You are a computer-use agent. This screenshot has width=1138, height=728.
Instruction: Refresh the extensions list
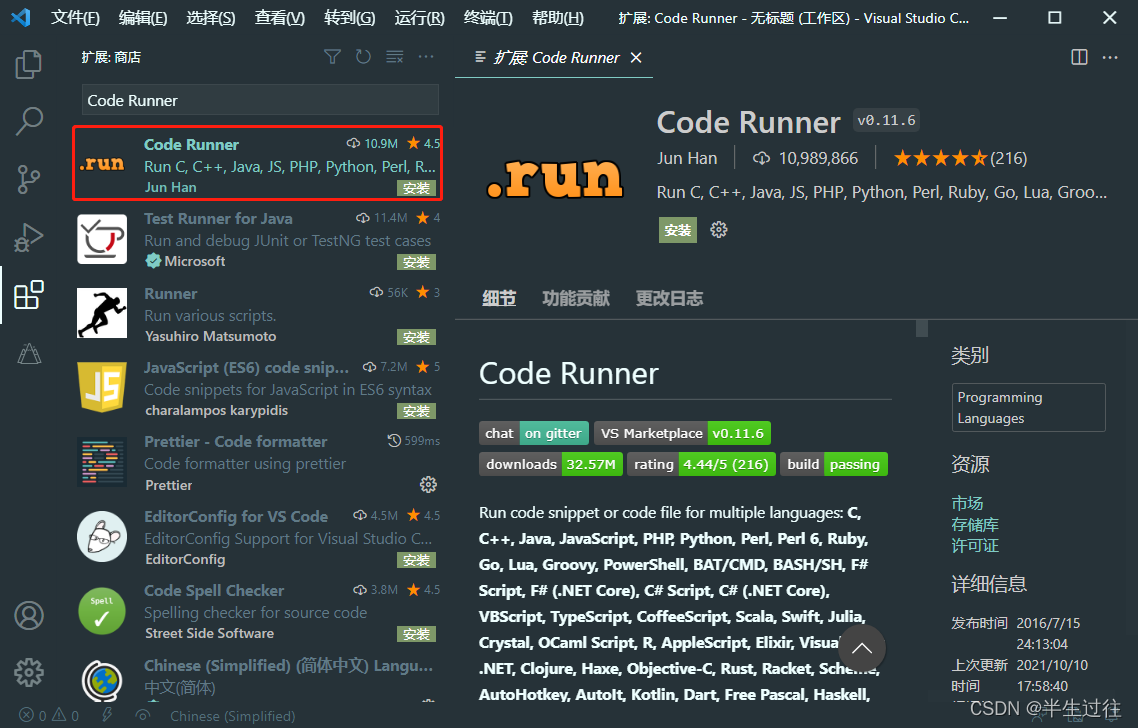[x=363, y=57]
